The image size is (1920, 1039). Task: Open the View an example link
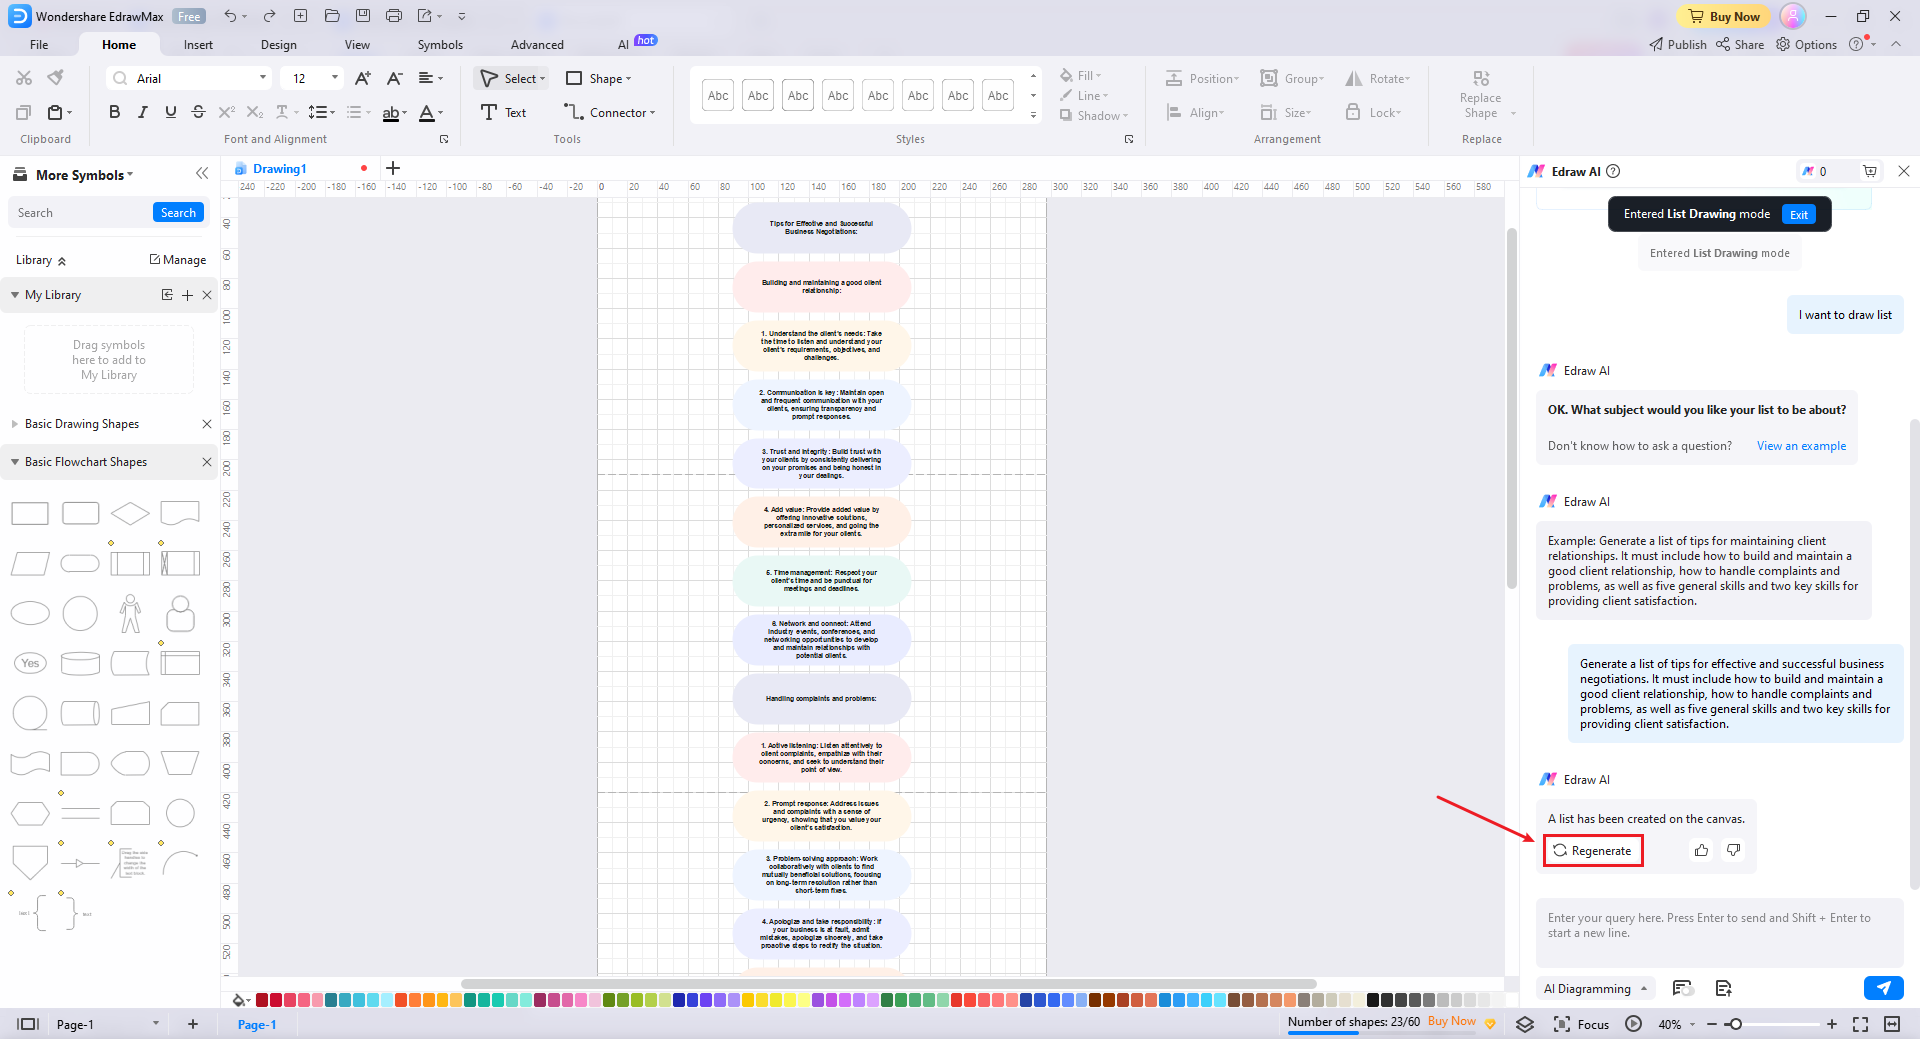point(1801,446)
